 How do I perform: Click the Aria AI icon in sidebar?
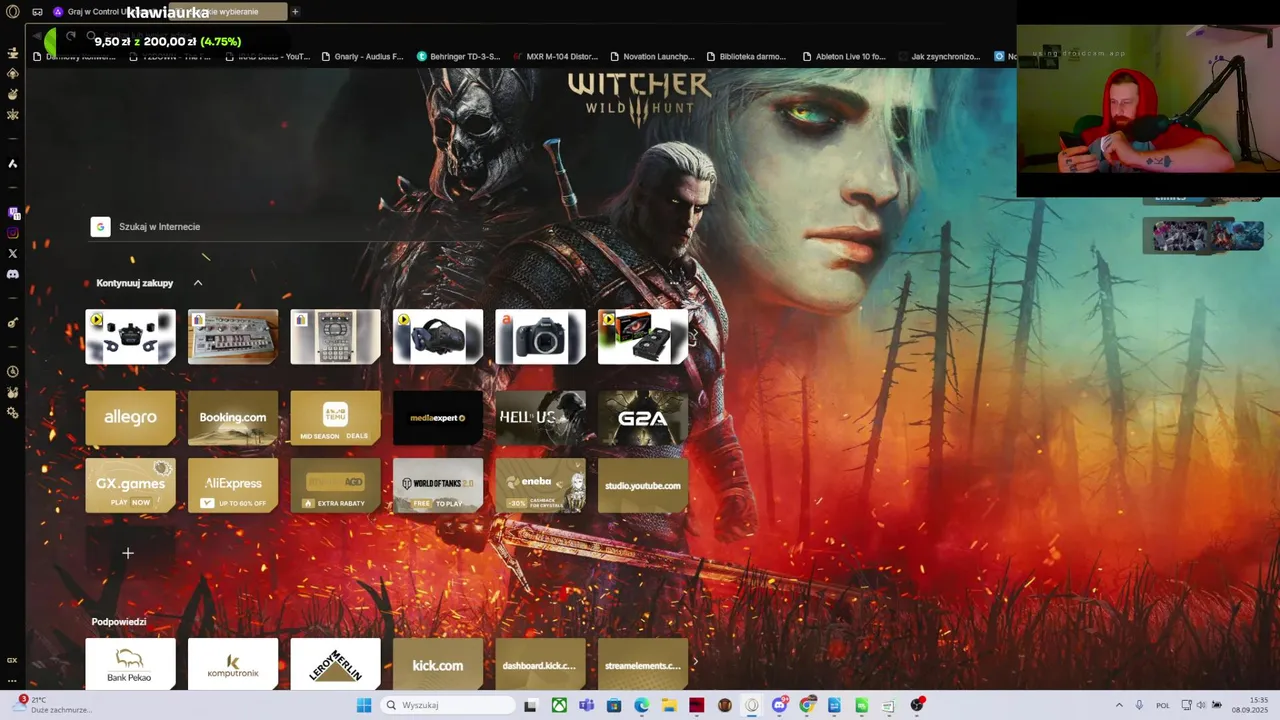click(x=12, y=163)
